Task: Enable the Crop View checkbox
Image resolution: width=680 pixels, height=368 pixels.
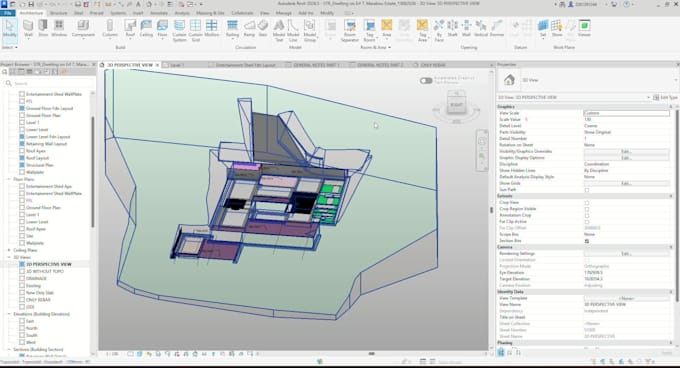Action: [x=587, y=202]
